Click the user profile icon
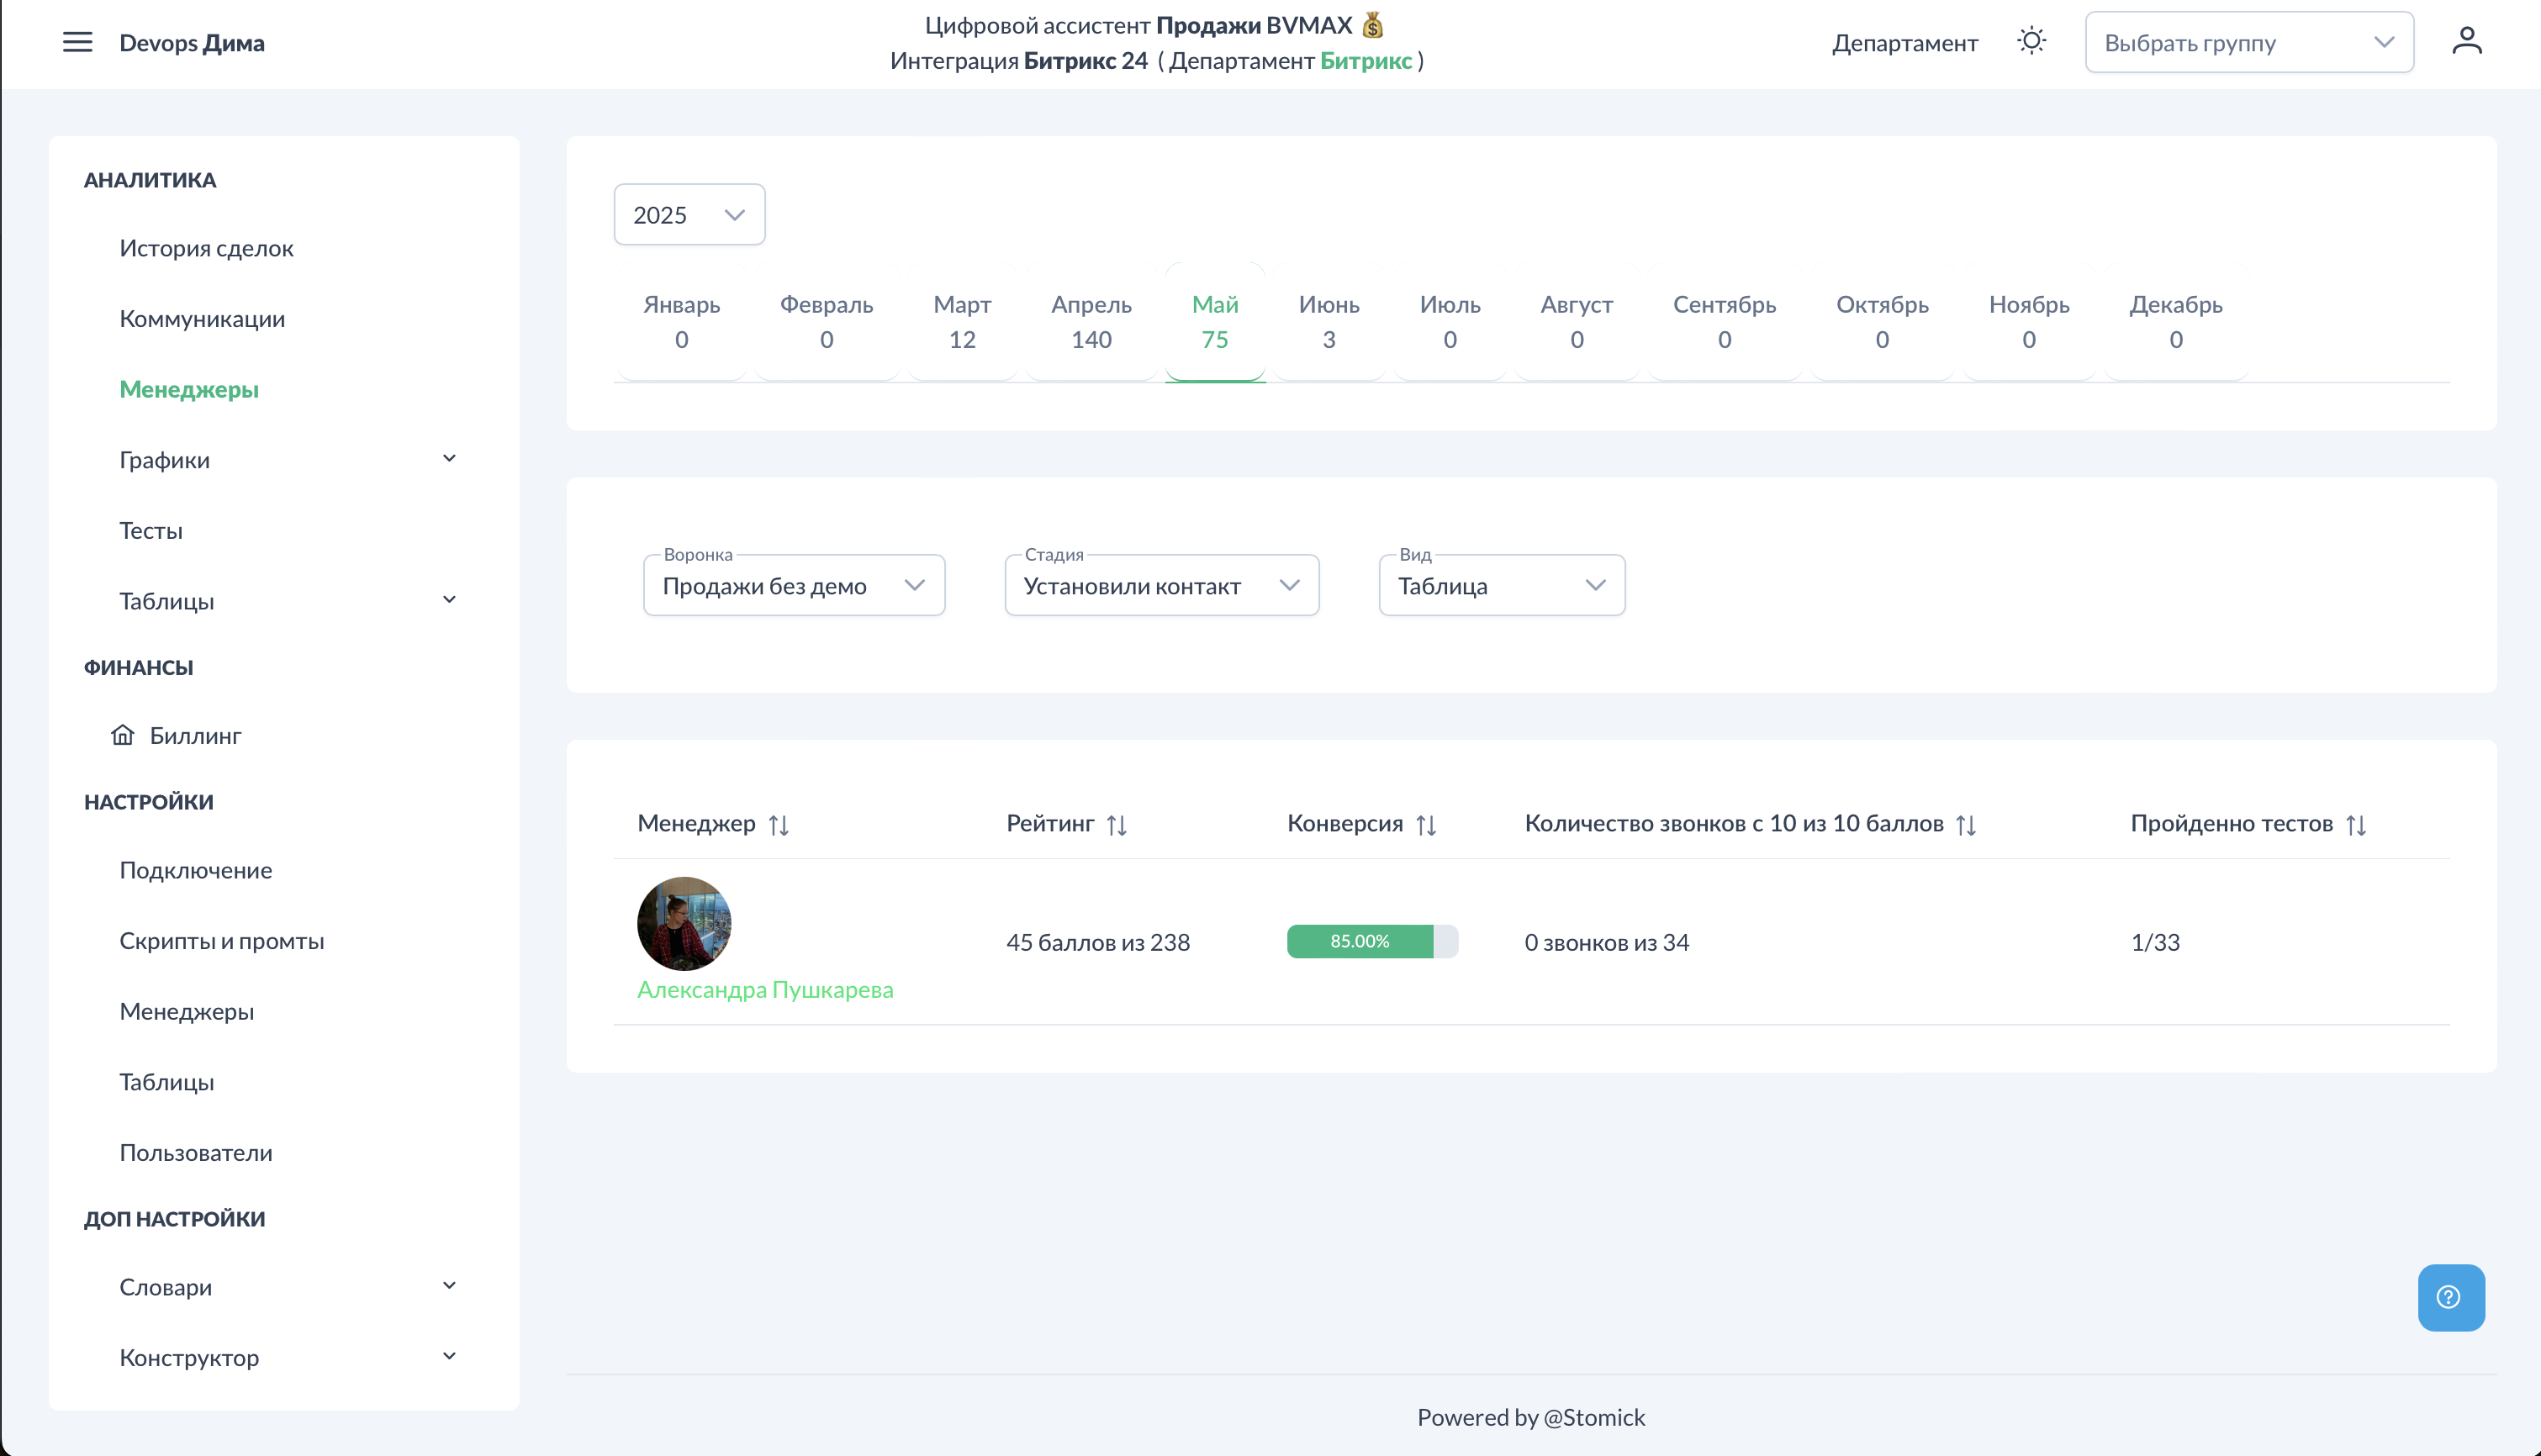The image size is (2541, 1456). [2467, 42]
